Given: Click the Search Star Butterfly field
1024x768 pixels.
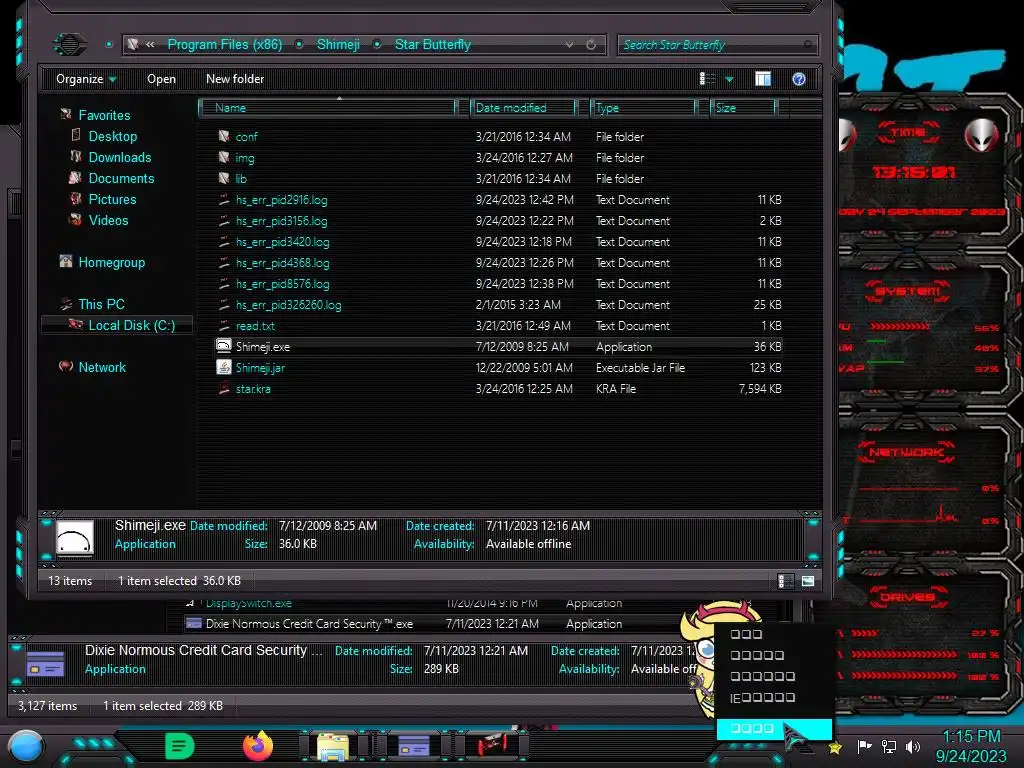Looking at the screenshot, I should (x=717, y=44).
